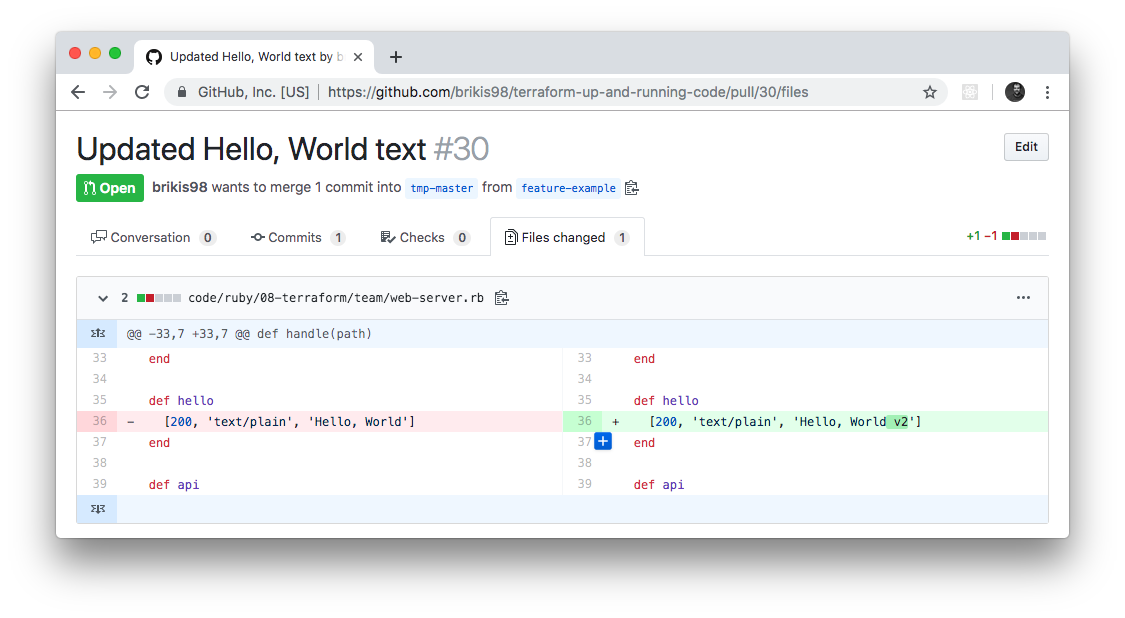Reload the page
Image resolution: width=1125 pixels, height=618 pixels.
pyautogui.click(x=142, y=91)
